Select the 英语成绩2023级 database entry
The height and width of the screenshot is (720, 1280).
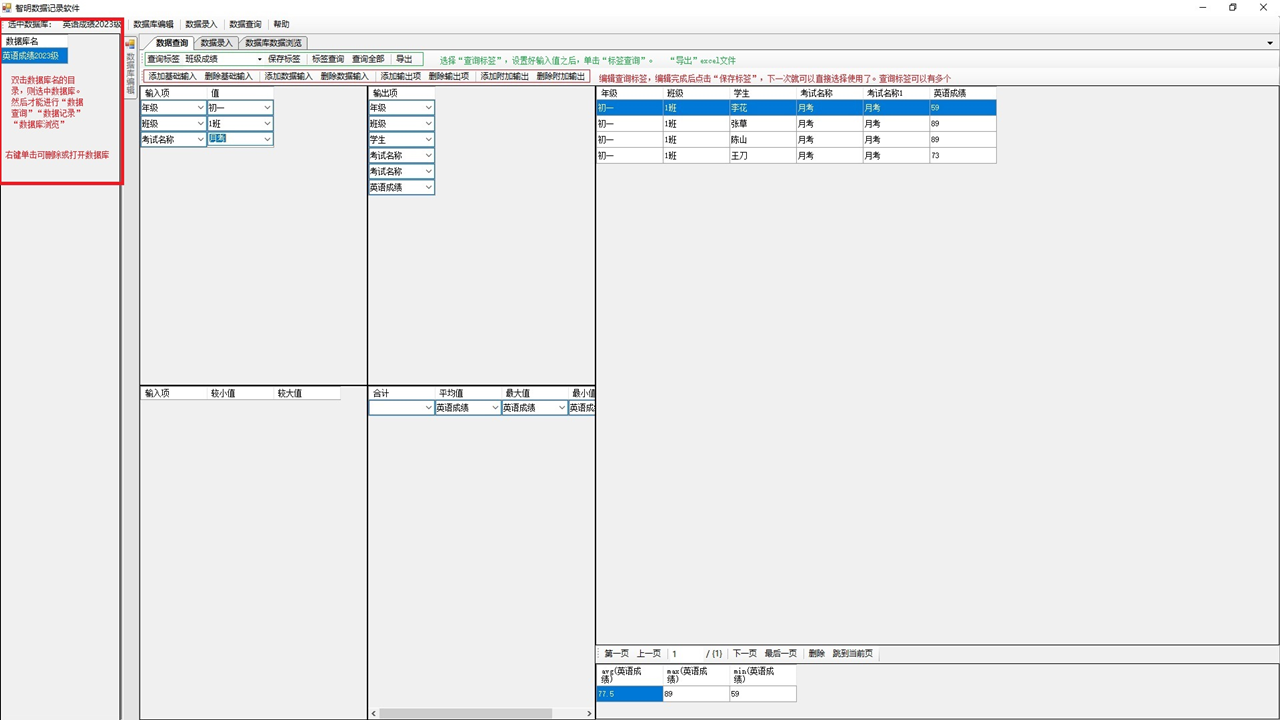pos(31,56)
